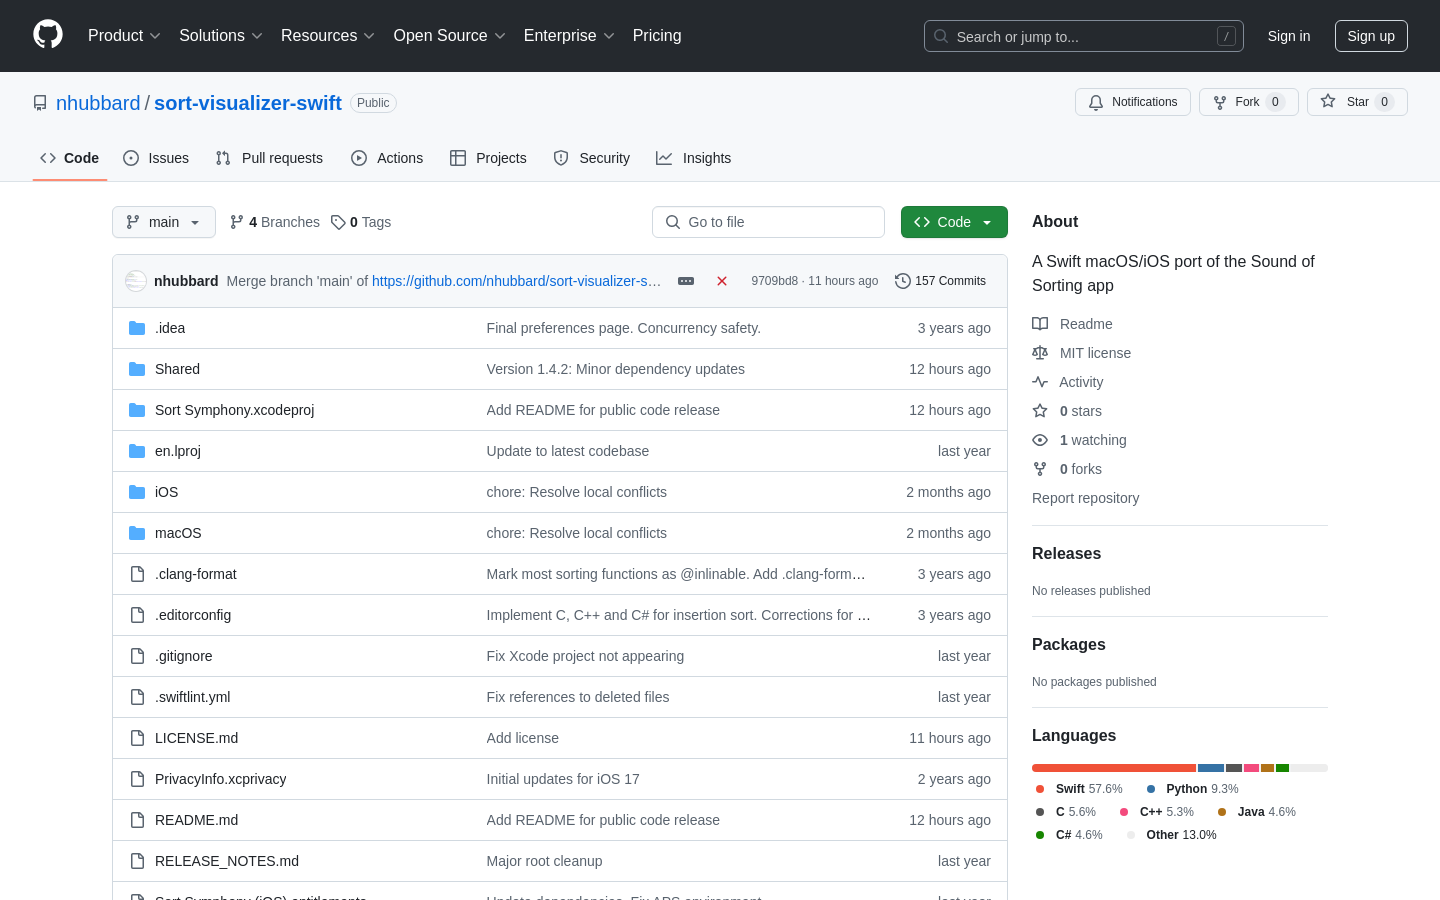Expand the Resources menu

328,36
